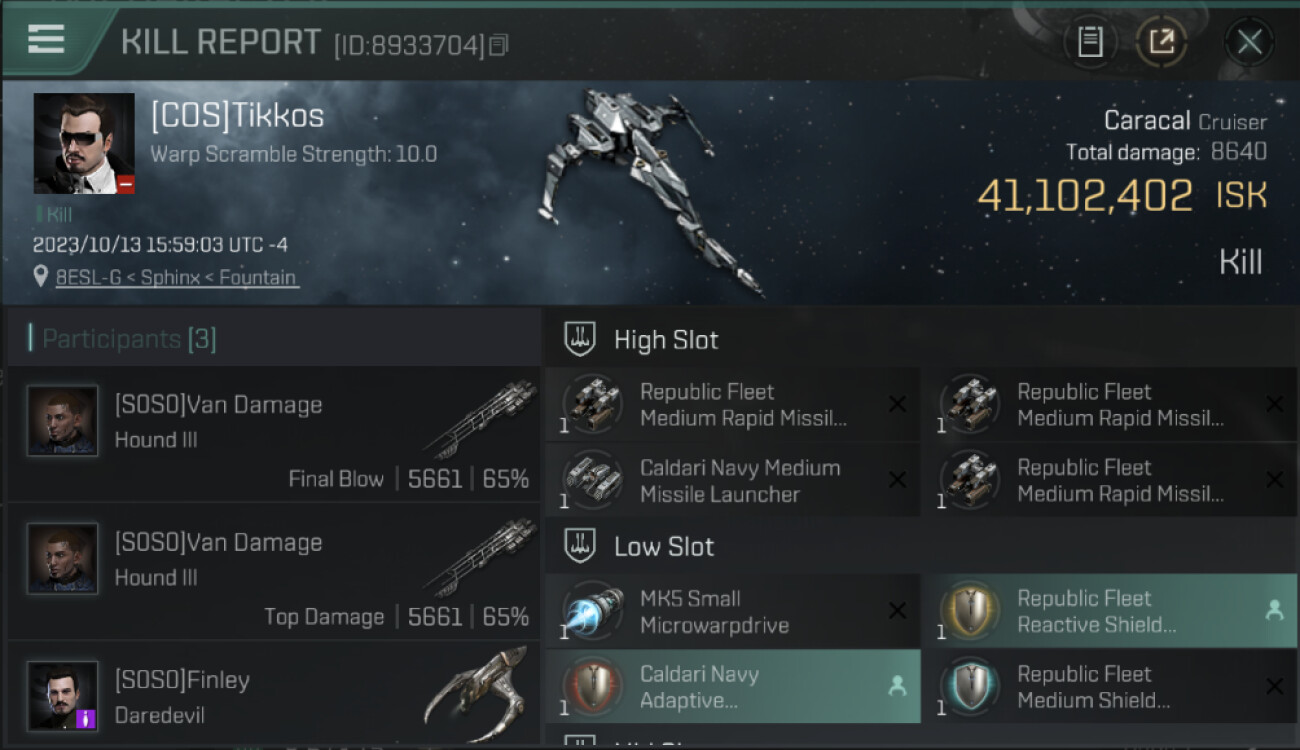Select Republic Fleet Reactive Shield module
The image size is (1300, 750).
[1109, 611]
